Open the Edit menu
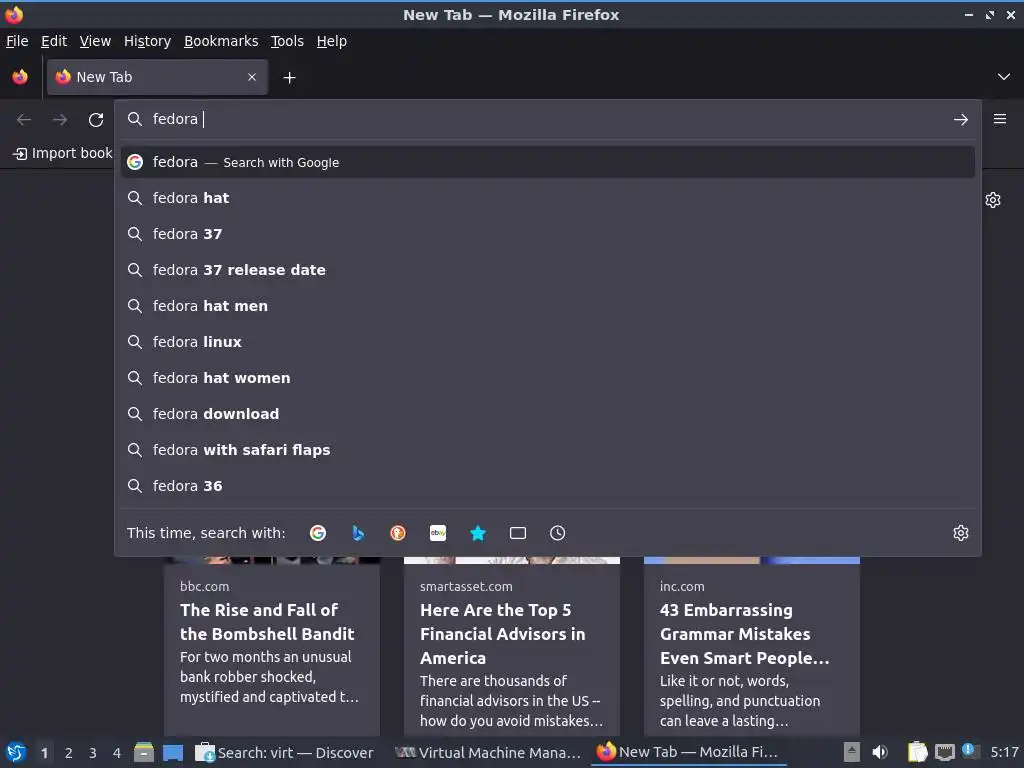The image size is (1024, 768). pyautogui.click(x=54, y=41)
